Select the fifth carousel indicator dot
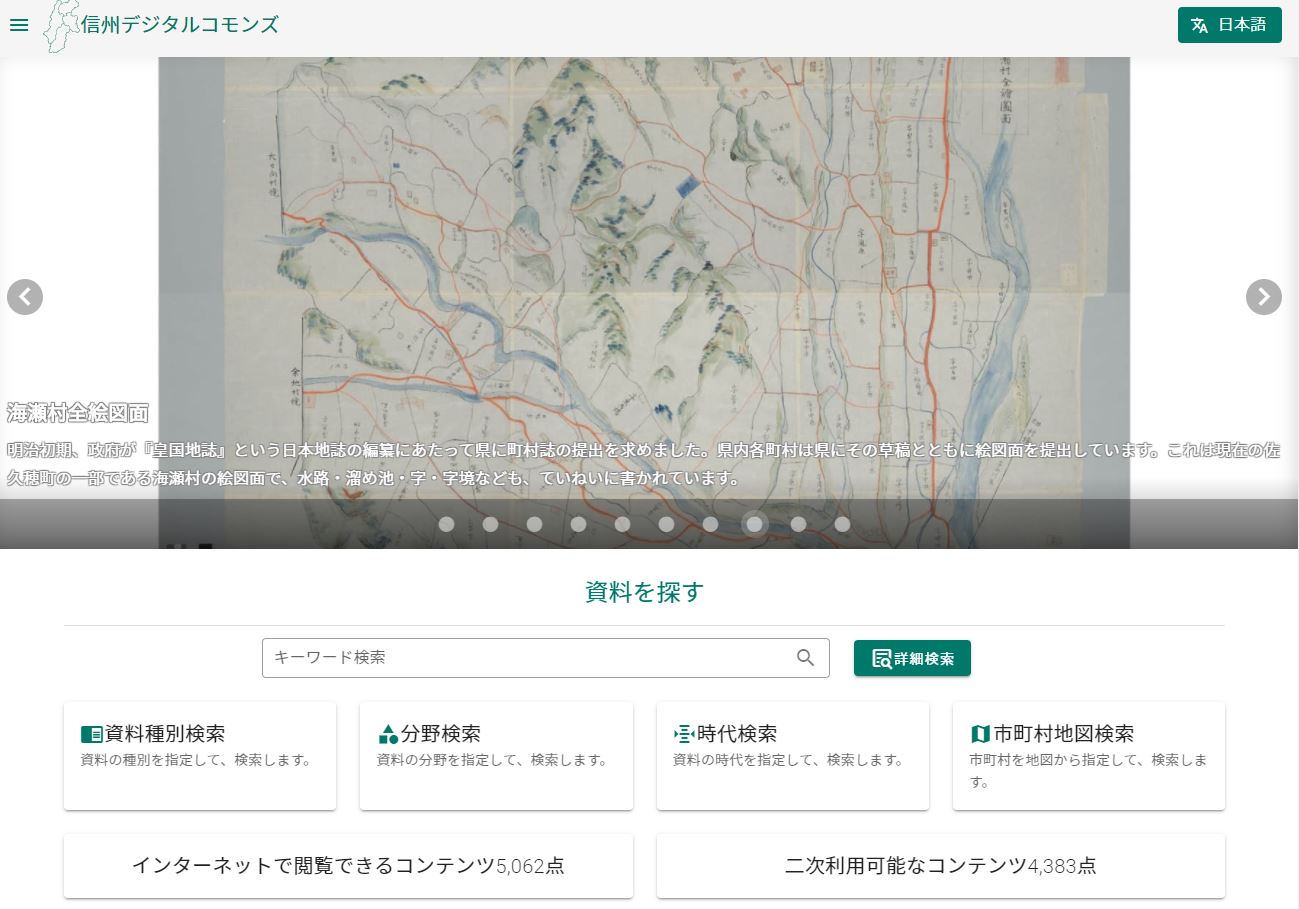 click(x=622, y=524)
